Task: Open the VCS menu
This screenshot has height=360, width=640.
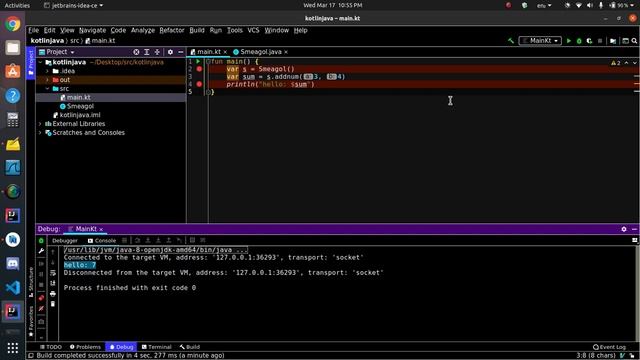Action: tap(253, 30)
